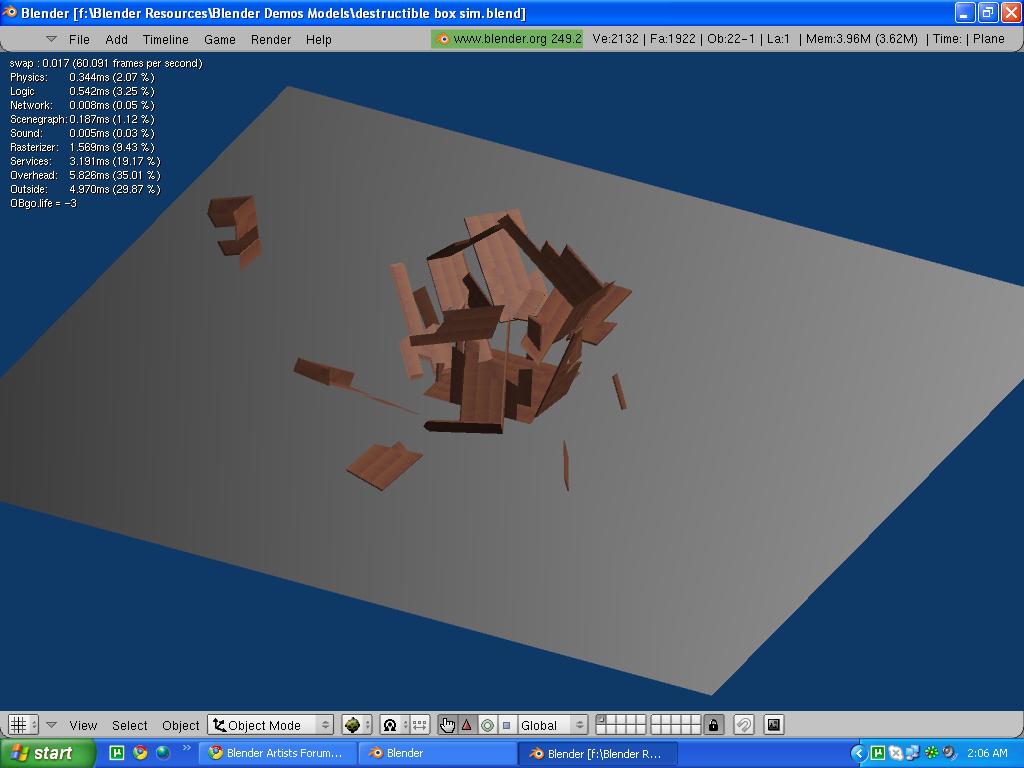Screen dimensions: 1024x768
Task: Click the render this window image icon
Action: (774, 725)
